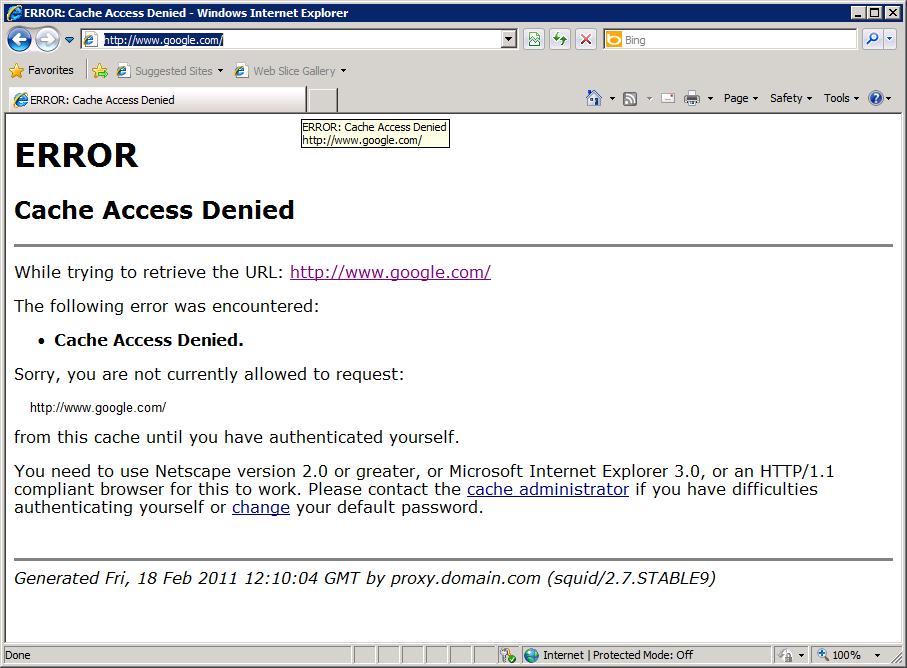
Task: Print the page using the printer icon
Action: click(692, 98)
